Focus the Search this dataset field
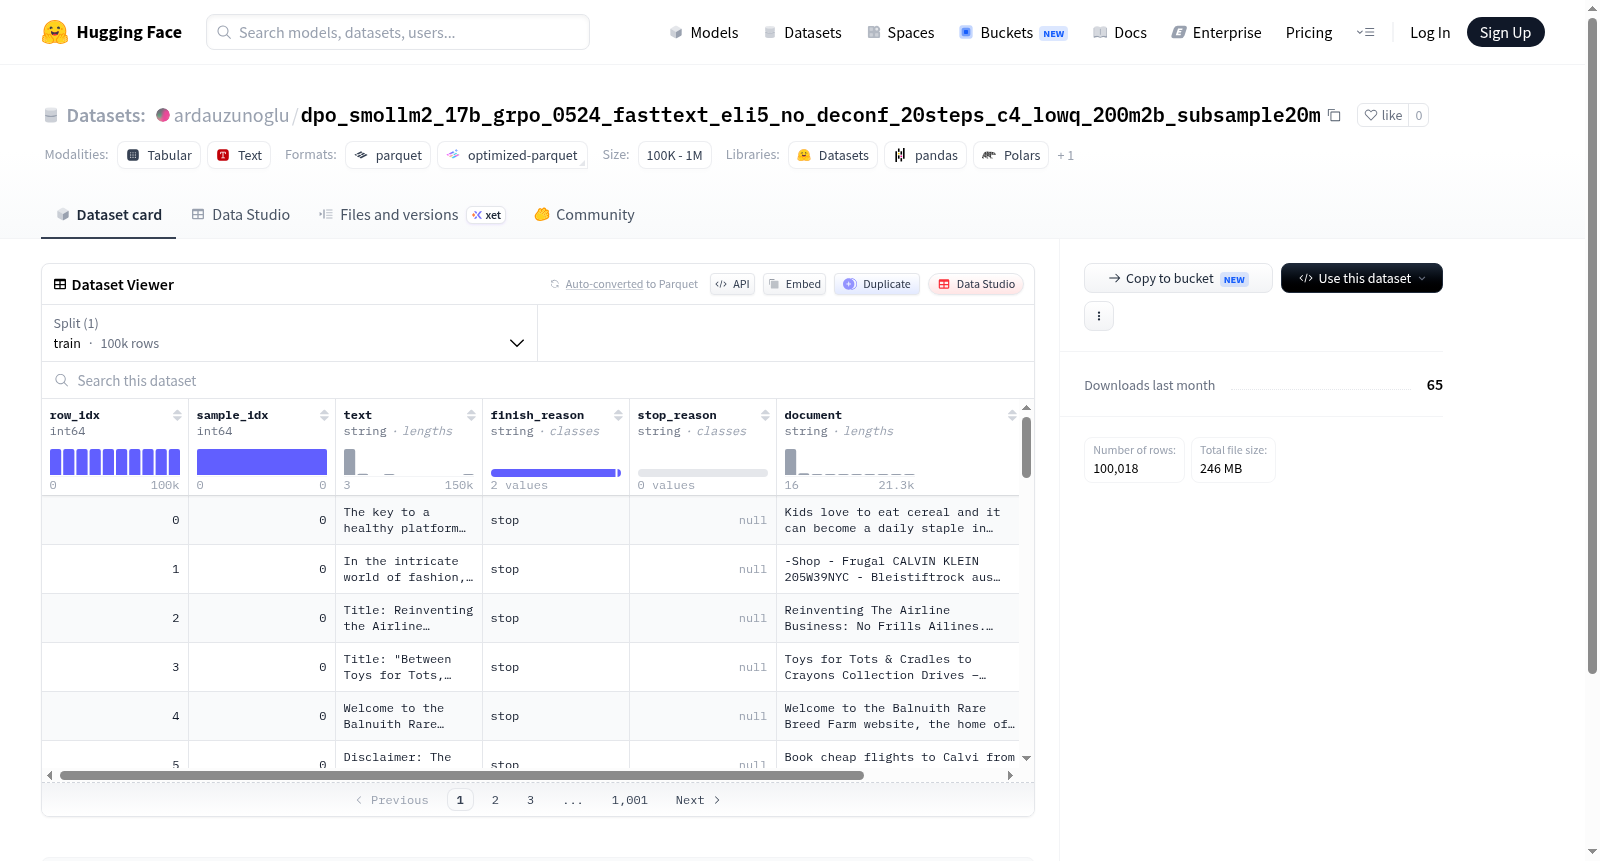Screen dimensions: 1600x861 point(538,380)
